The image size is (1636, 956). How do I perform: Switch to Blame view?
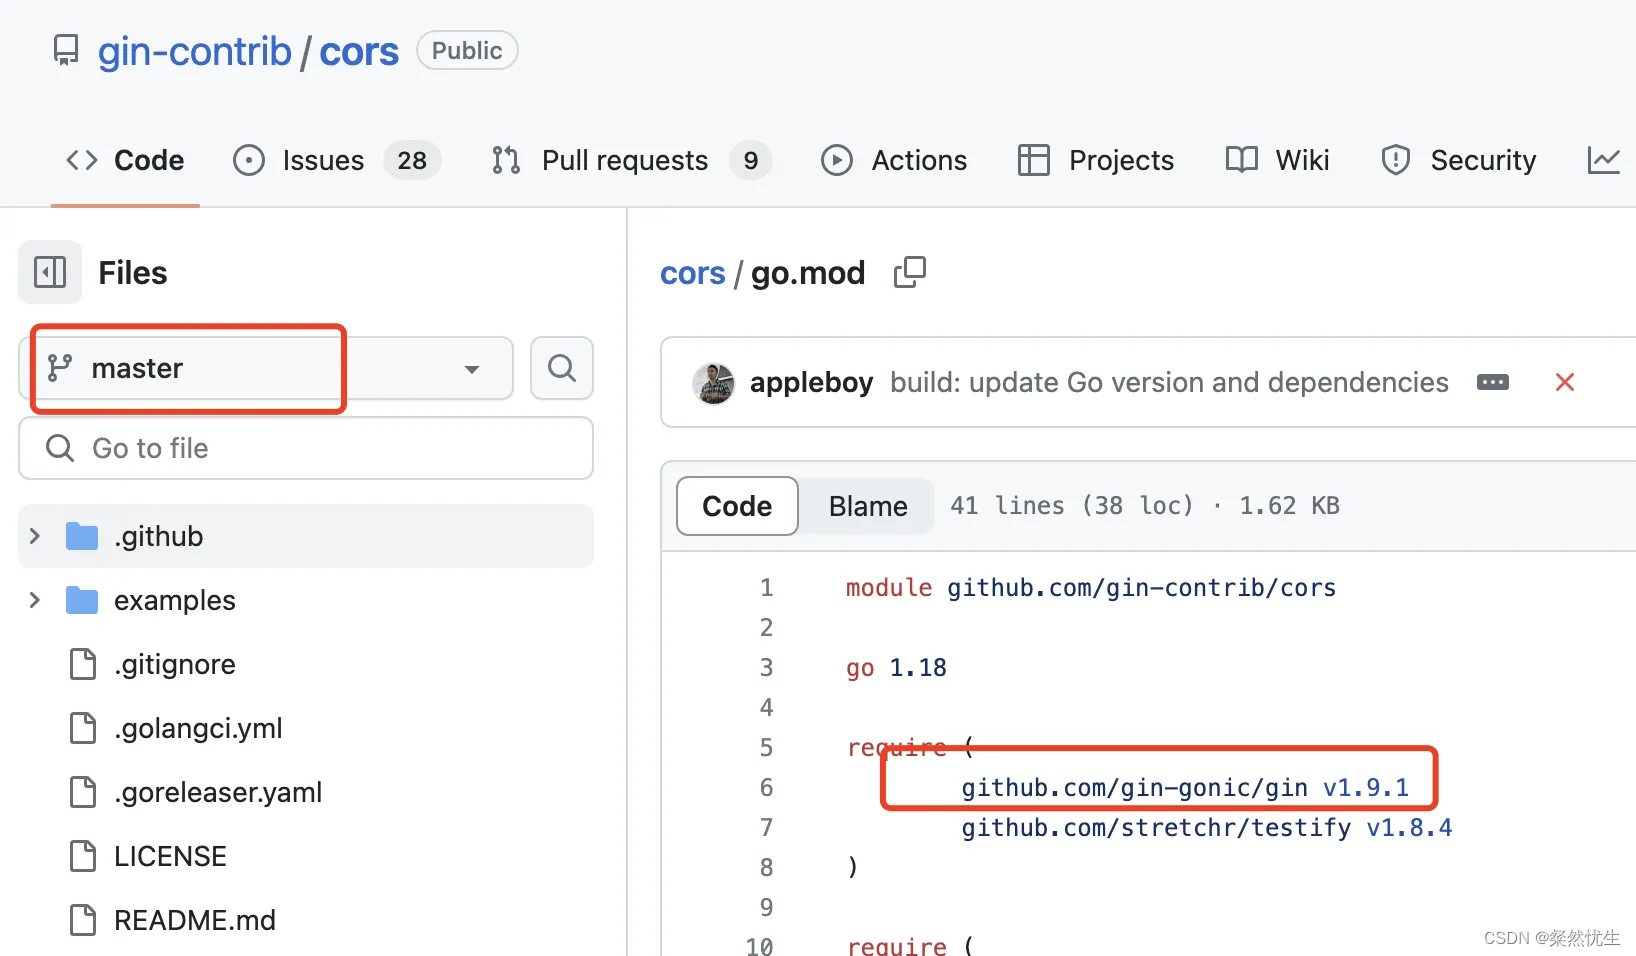(868, 506)
